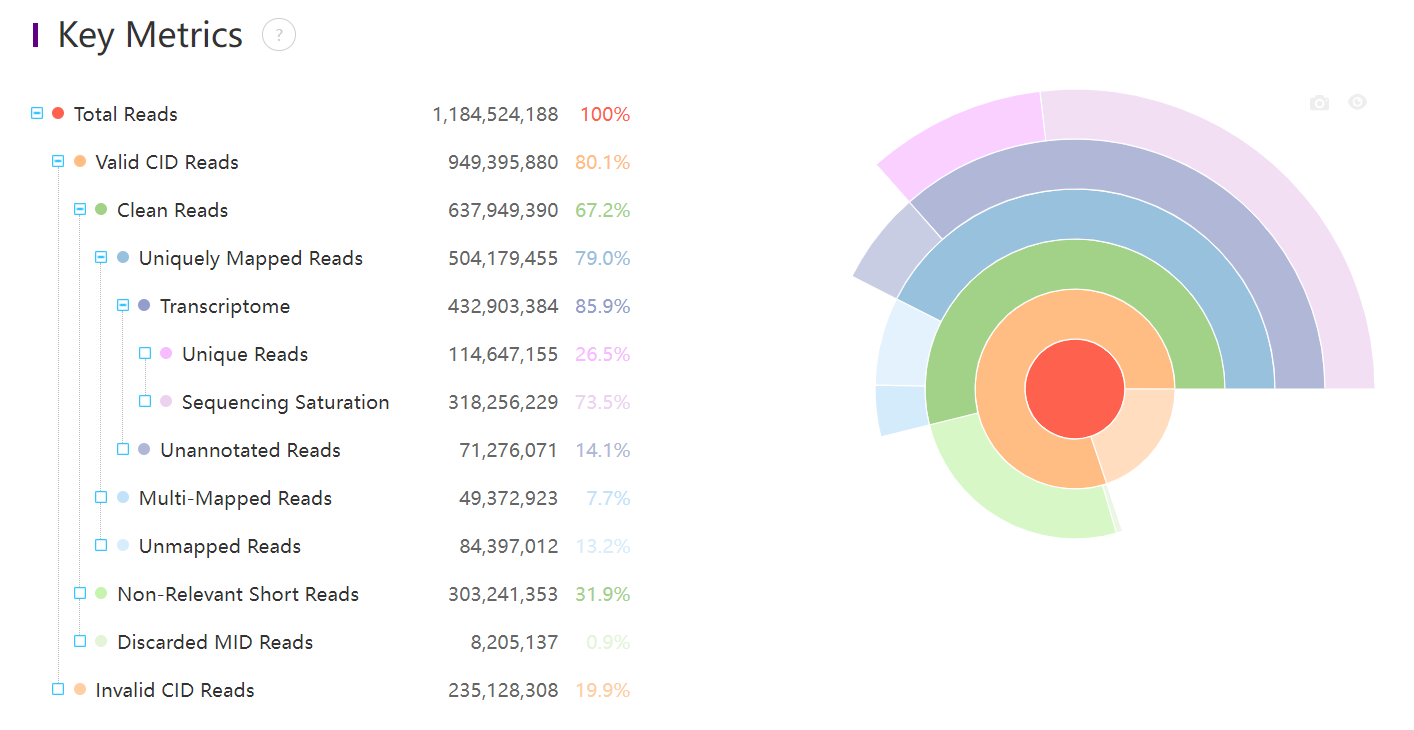1414x730 pixels.
Task: Collapse the Transcriptome node
Action: click(x=123, y=305)
